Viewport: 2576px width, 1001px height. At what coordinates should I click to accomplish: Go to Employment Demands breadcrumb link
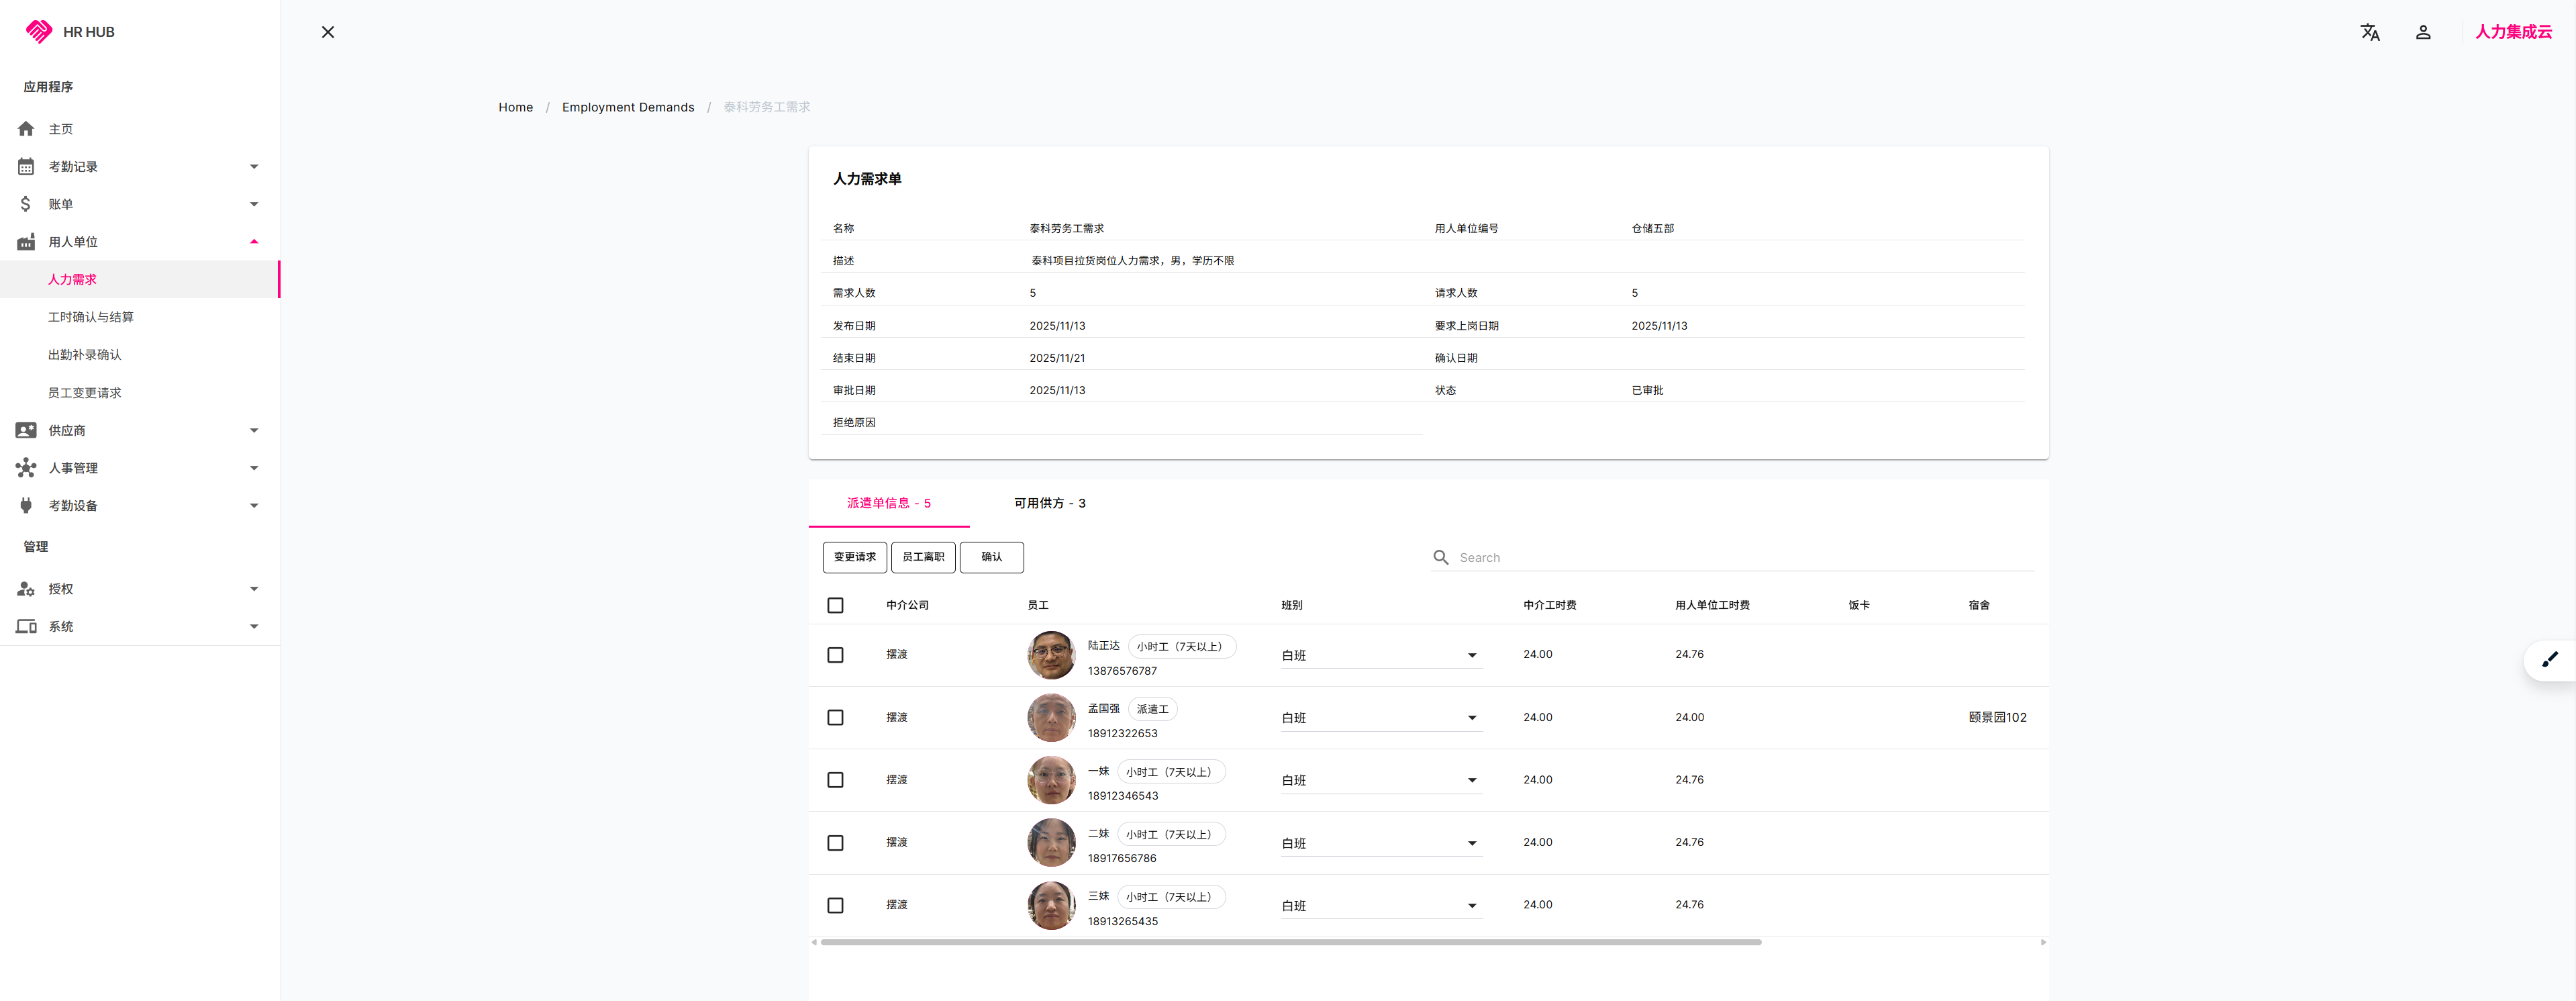pyautogui.click(x=627, y=107)
